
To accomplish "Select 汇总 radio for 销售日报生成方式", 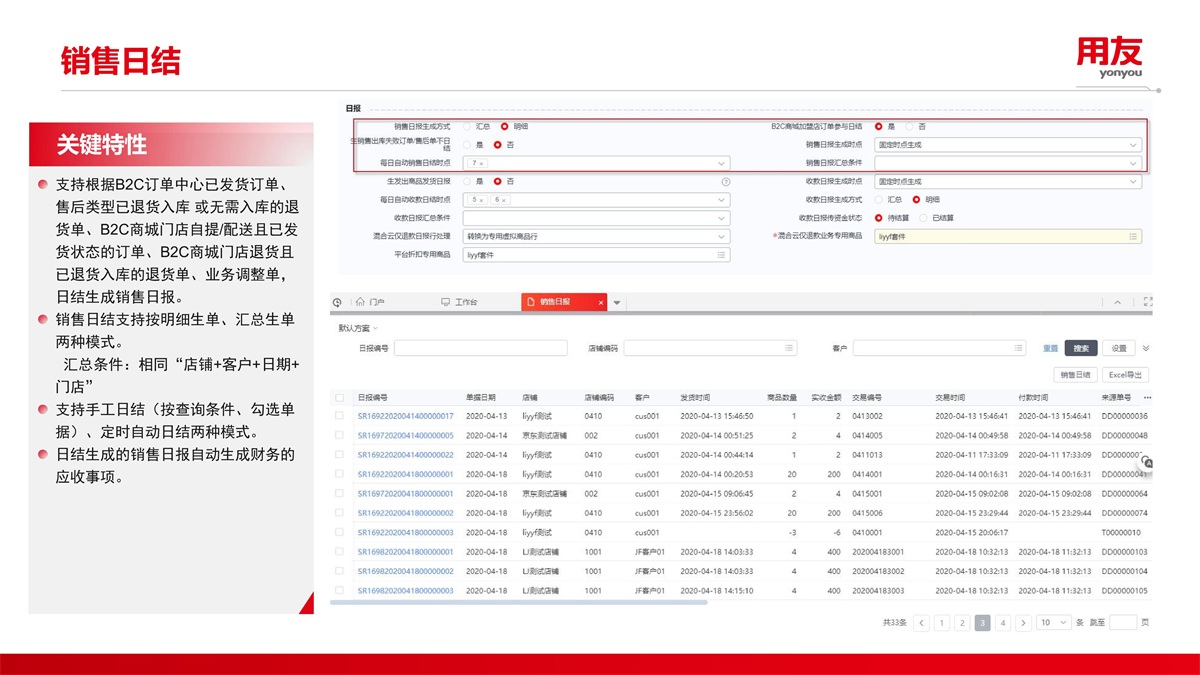I will coord(467,127).
